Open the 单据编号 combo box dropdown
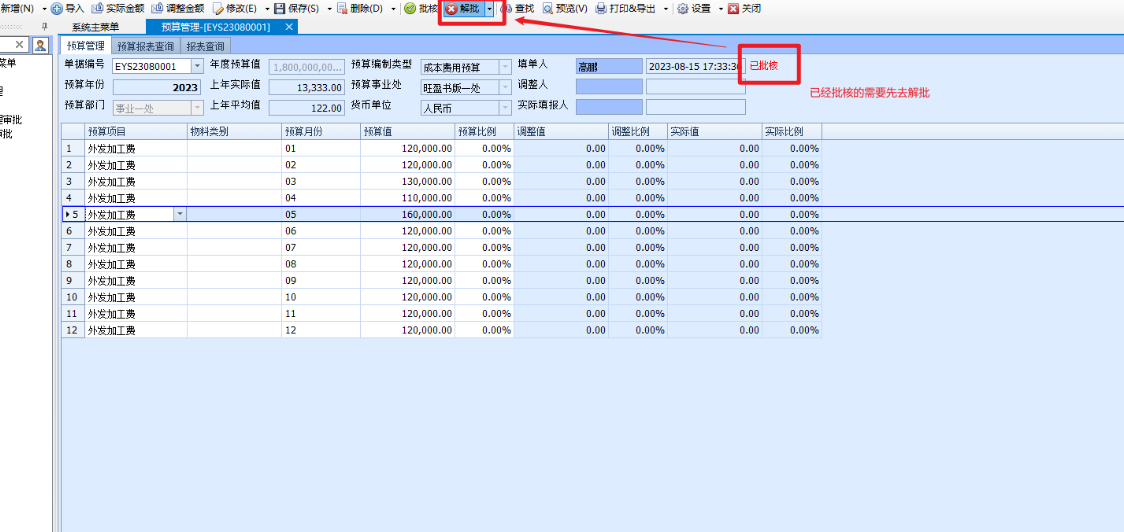Image resolution: width=1124 pixels, height=532 pixels. coord(197,67)
